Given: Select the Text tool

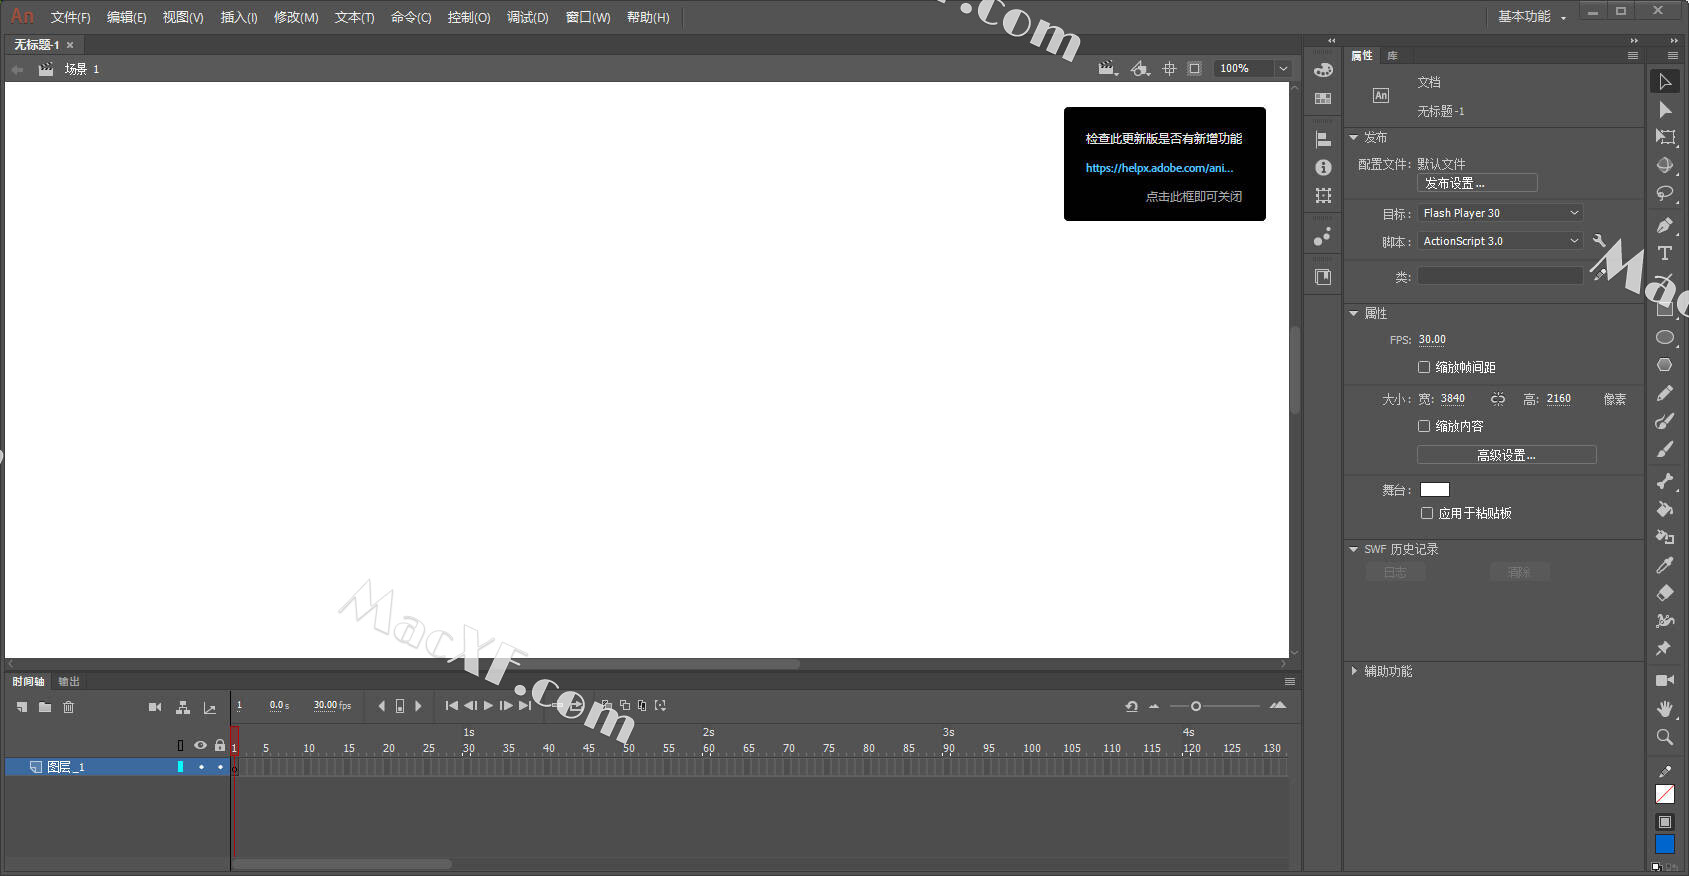Looking at the screenshot, I should (x=1665, y=253).
